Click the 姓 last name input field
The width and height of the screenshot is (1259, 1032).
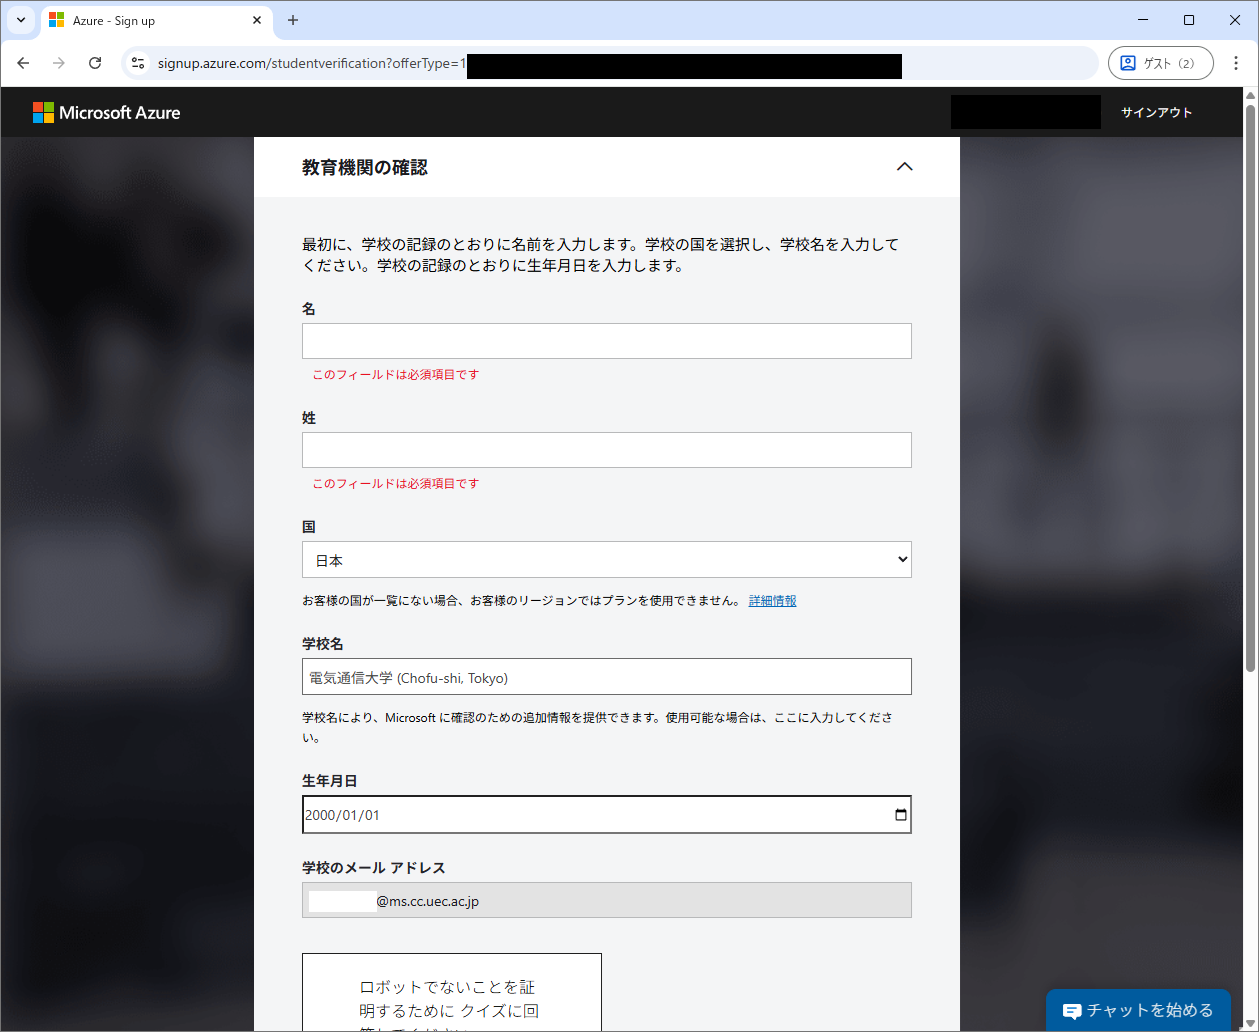pyautogui.click(x=606, y=450)
